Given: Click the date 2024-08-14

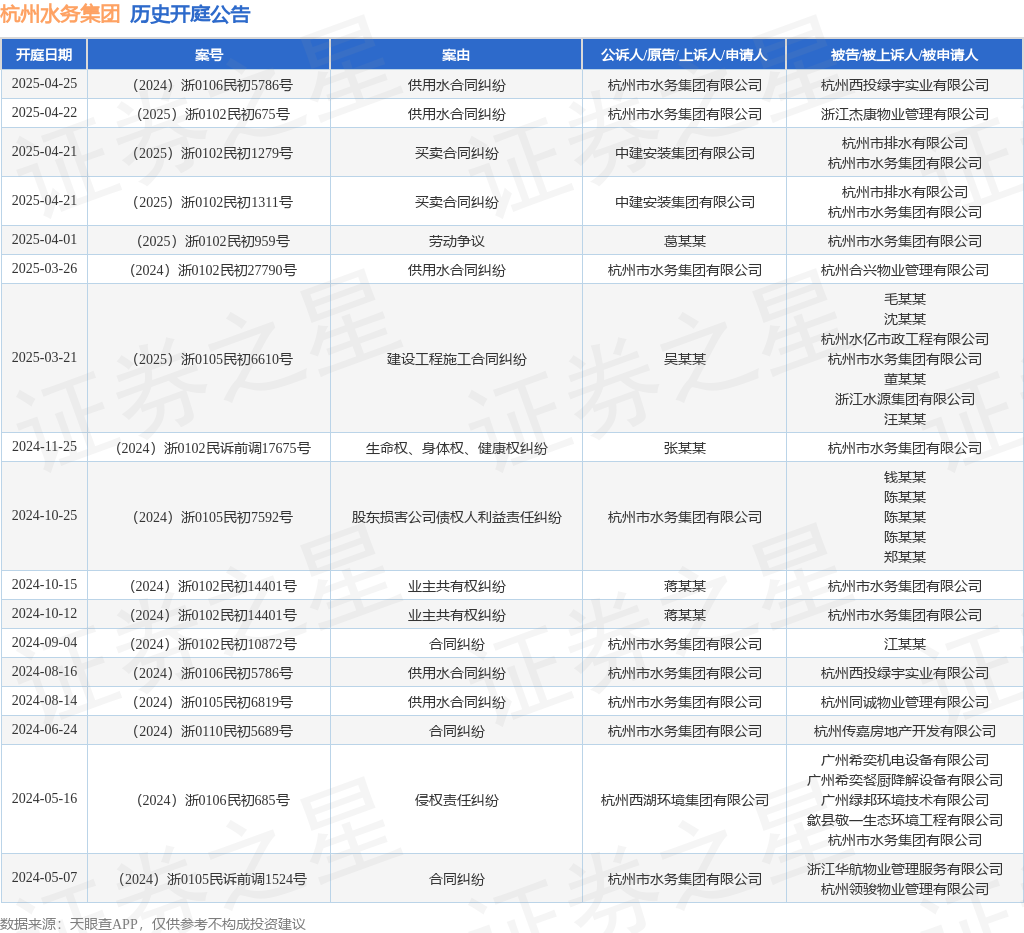Looking at the screenshot, I should coord(44,701).
